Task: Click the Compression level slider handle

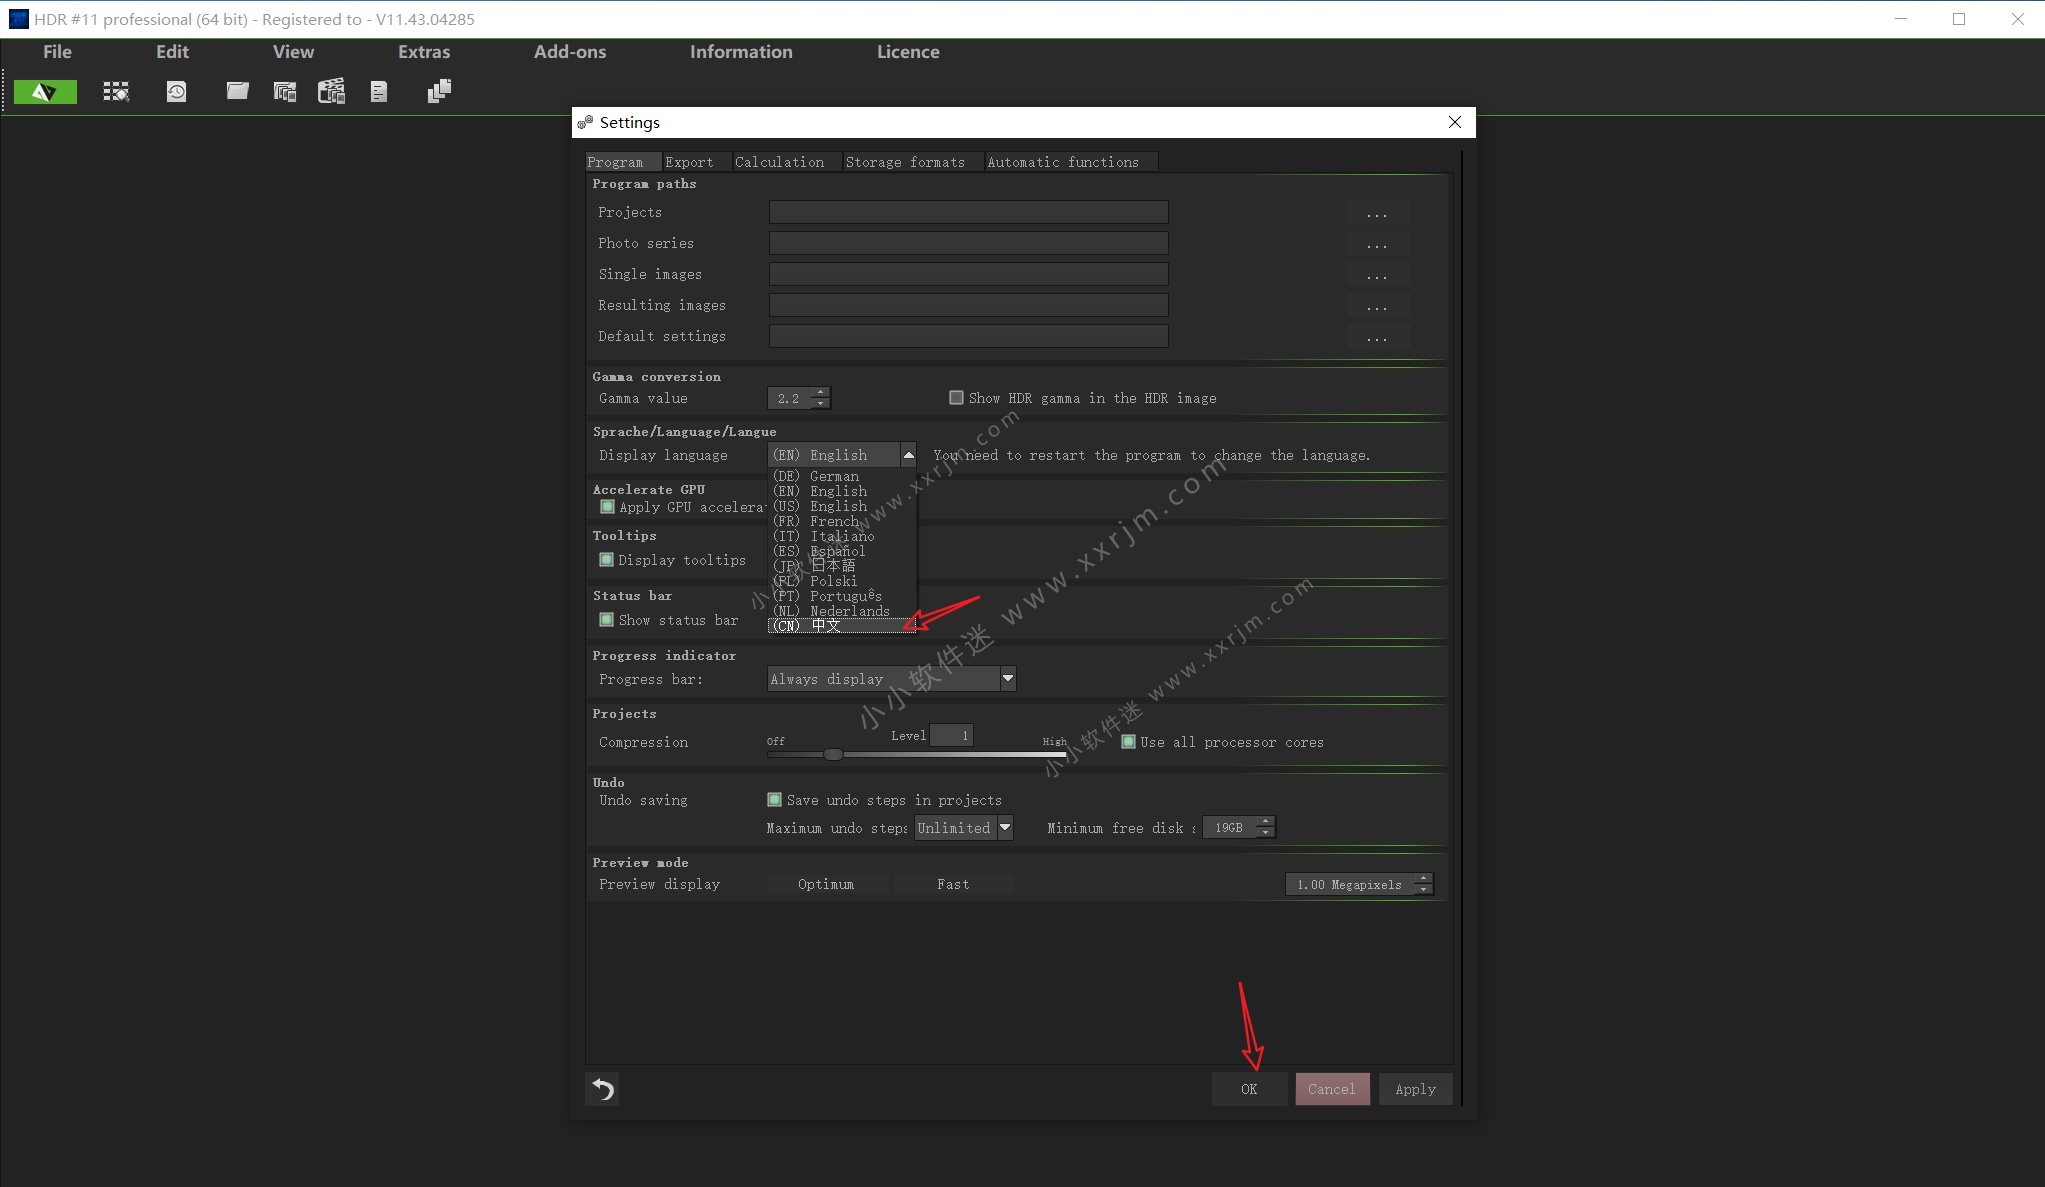Action: pyautogui.click(x=833, y=755)
